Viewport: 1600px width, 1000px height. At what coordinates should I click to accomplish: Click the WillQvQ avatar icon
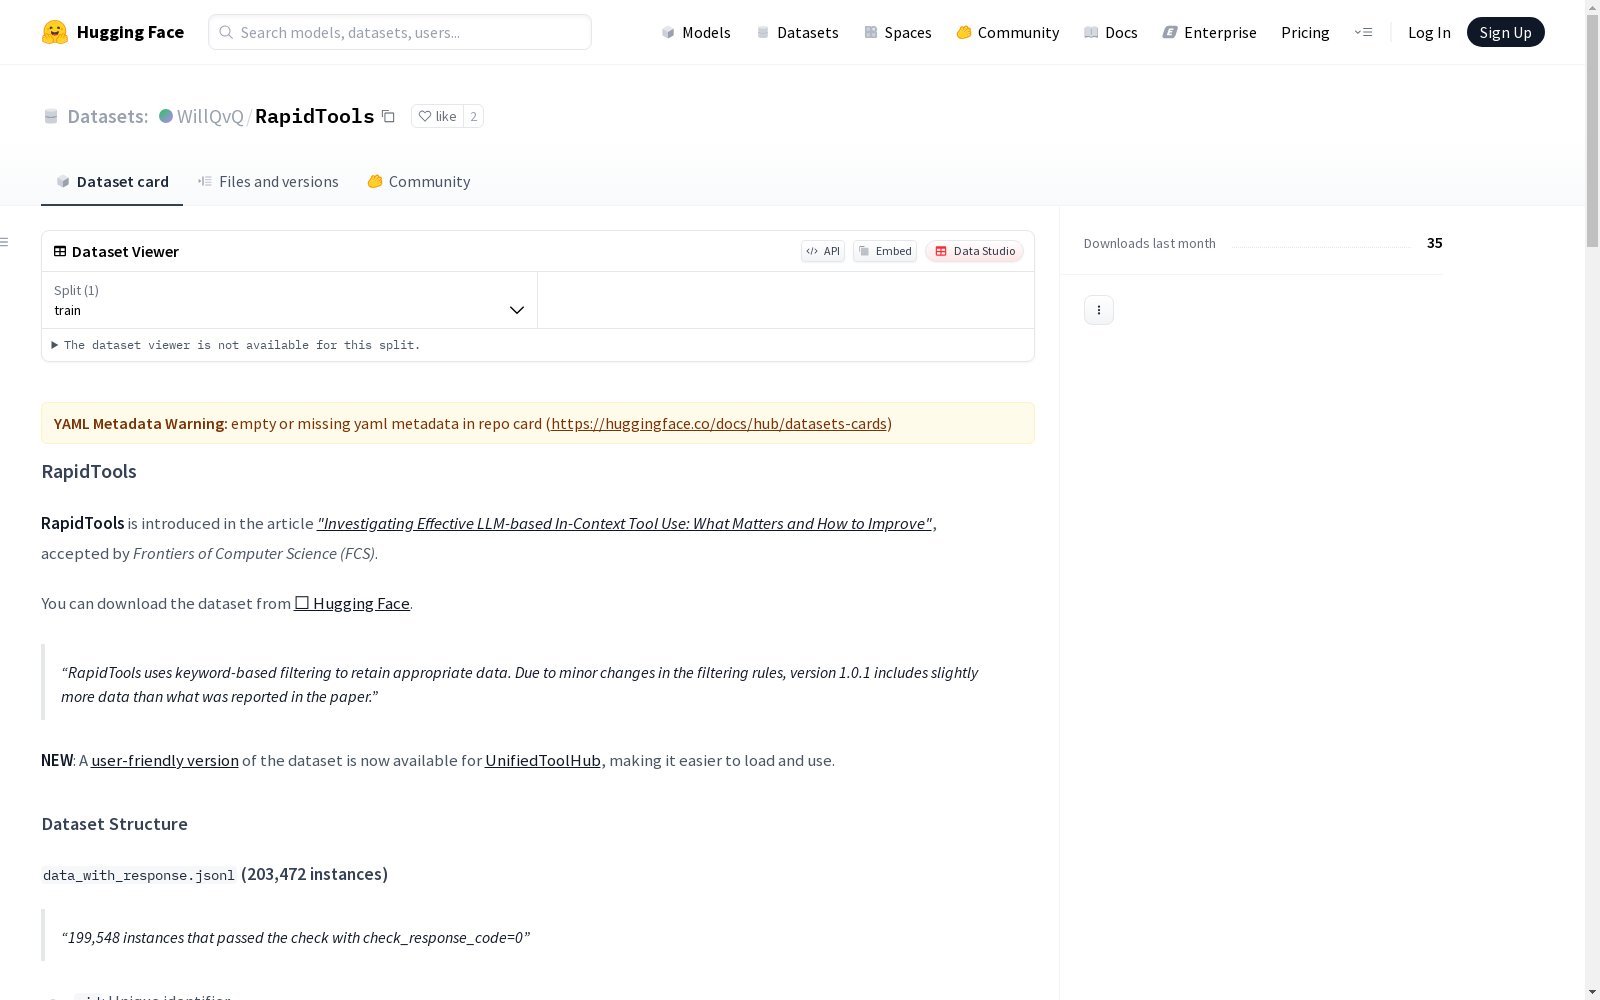coord(166,116)
